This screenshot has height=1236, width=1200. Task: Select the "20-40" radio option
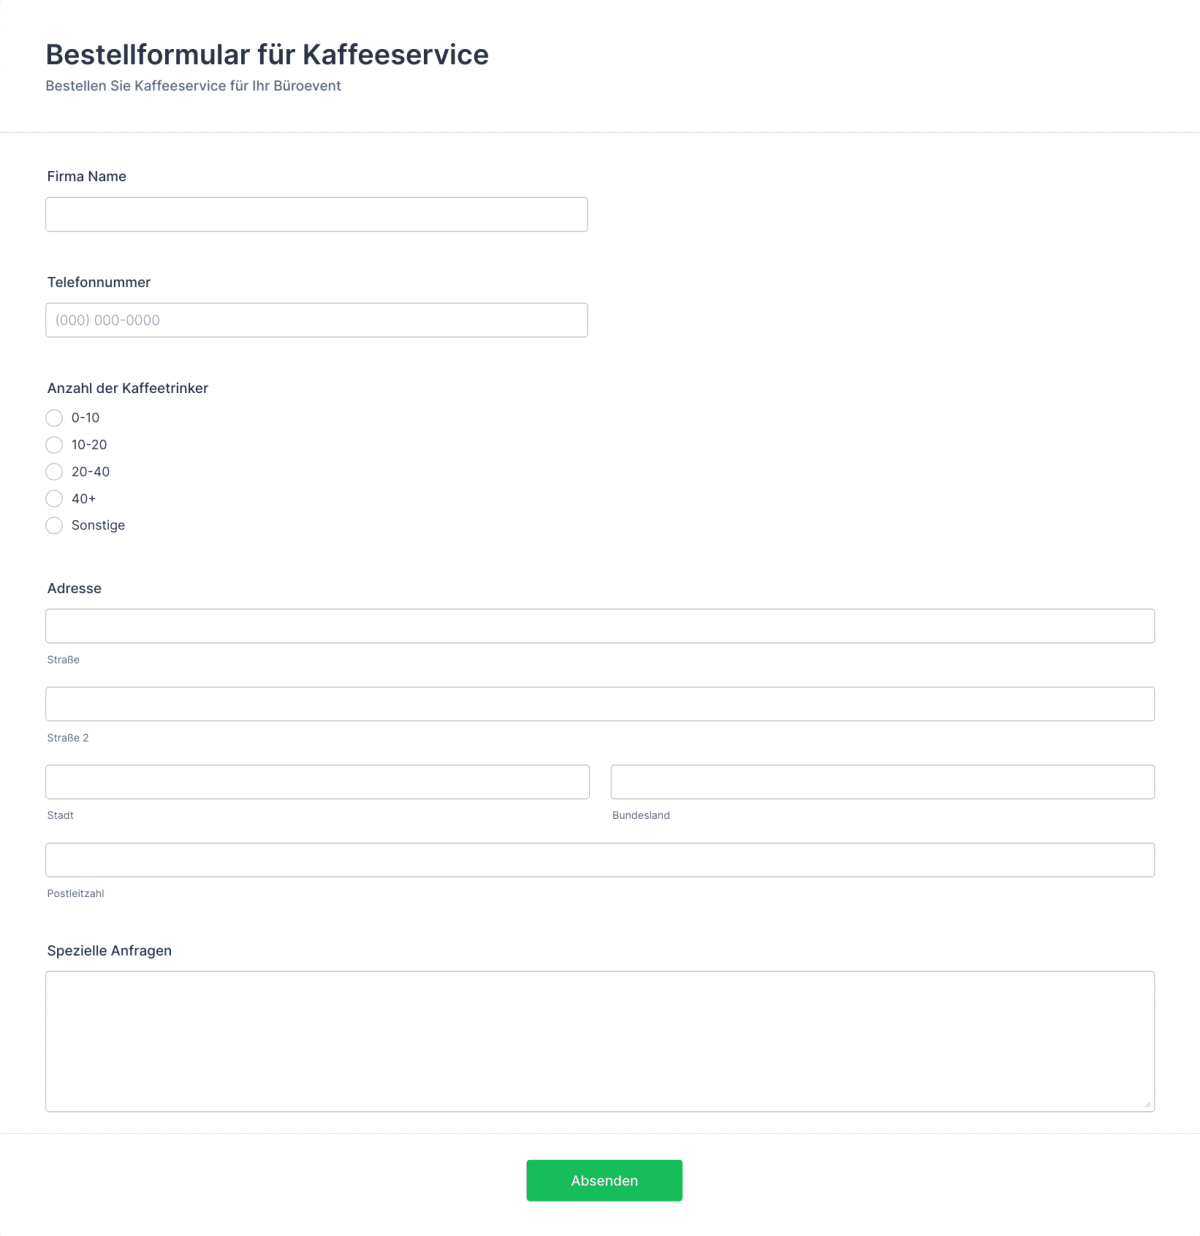pyautogui.click(x=54, y=471)
